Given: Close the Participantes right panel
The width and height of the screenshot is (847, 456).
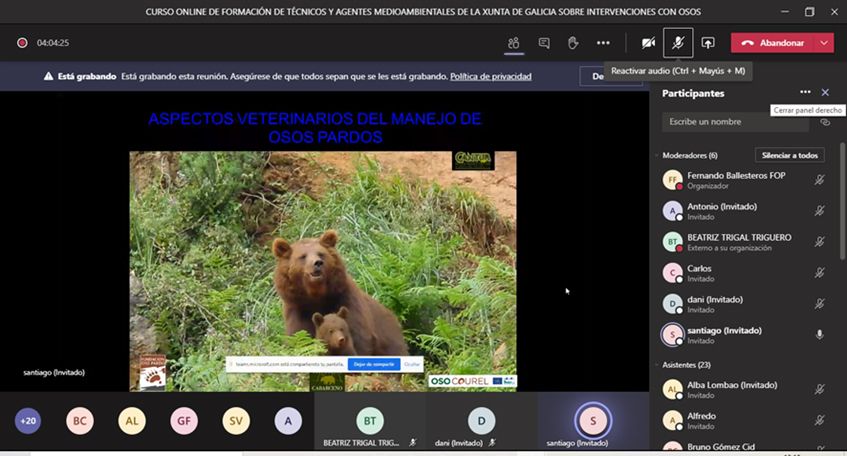Looking at the screenshot, I should [x=825, y=92].
